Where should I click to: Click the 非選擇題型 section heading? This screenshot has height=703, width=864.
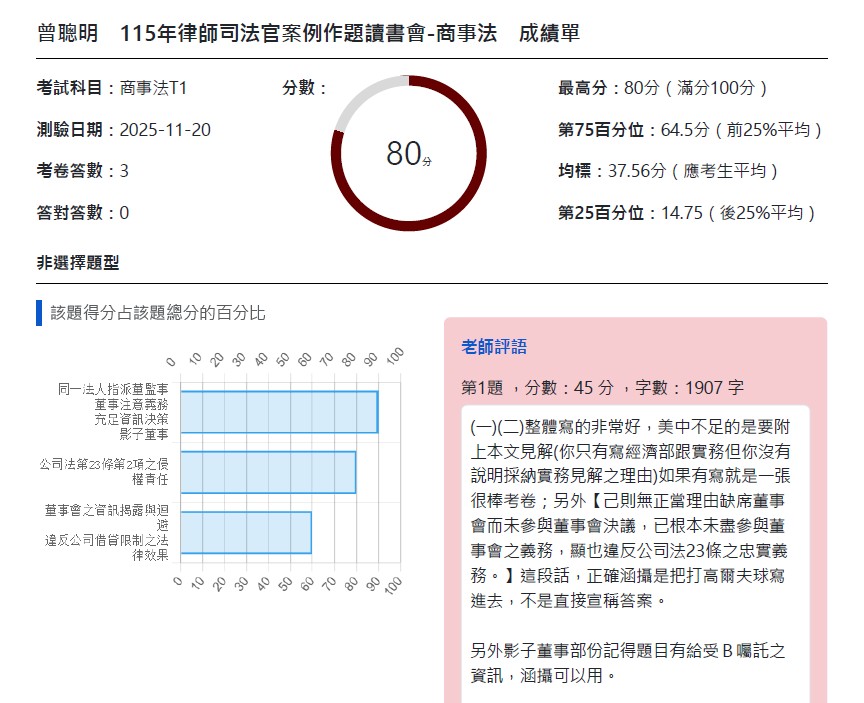[77, 263]
